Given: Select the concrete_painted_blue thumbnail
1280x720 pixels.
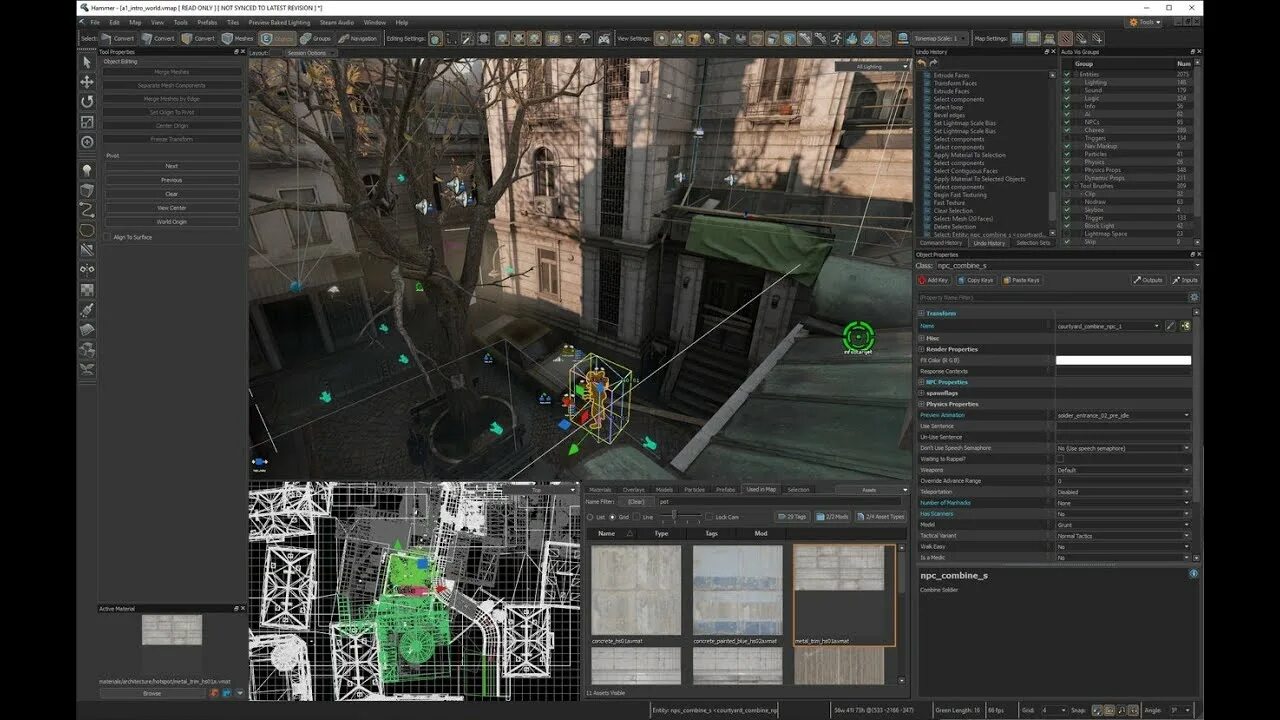Looking at the screenshot, I should tap(738, 590).
